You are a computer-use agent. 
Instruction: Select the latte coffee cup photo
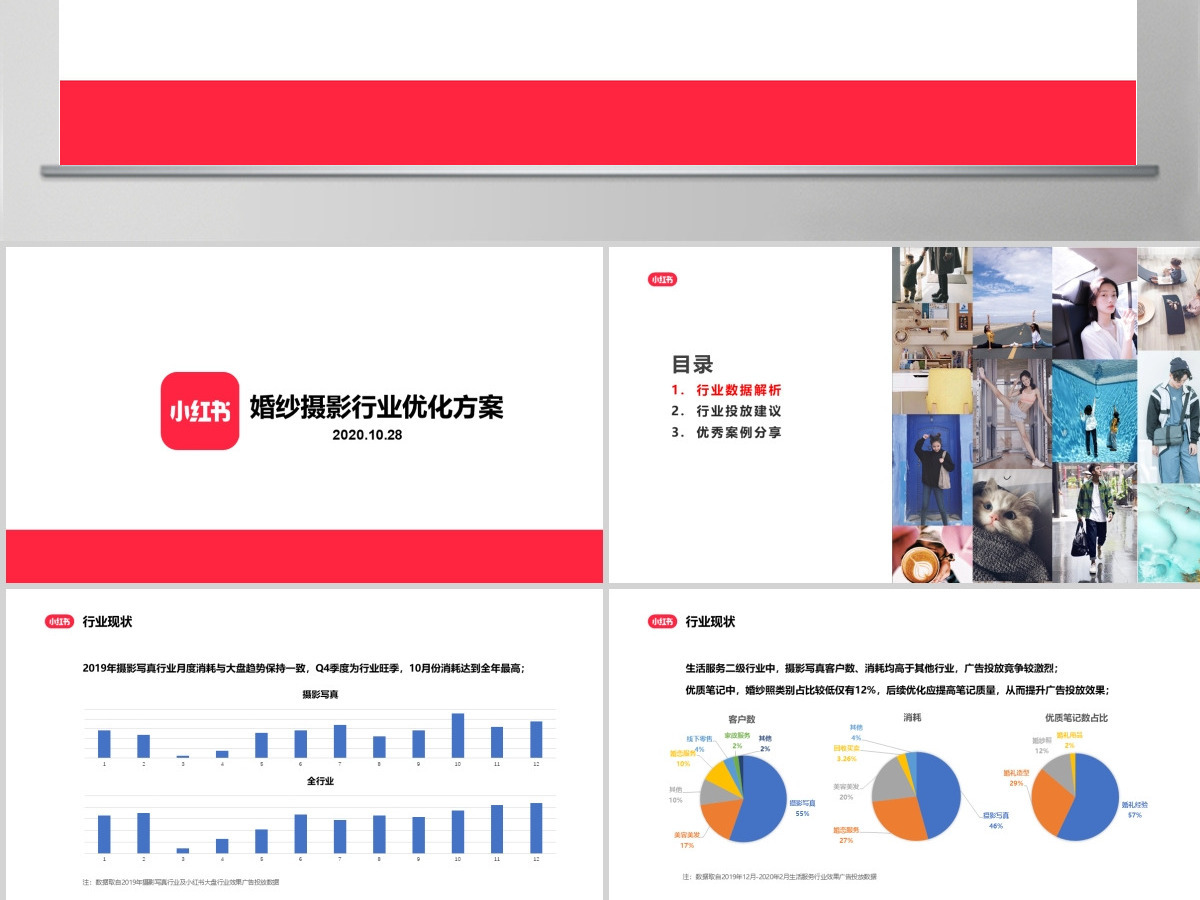[931, 555]
